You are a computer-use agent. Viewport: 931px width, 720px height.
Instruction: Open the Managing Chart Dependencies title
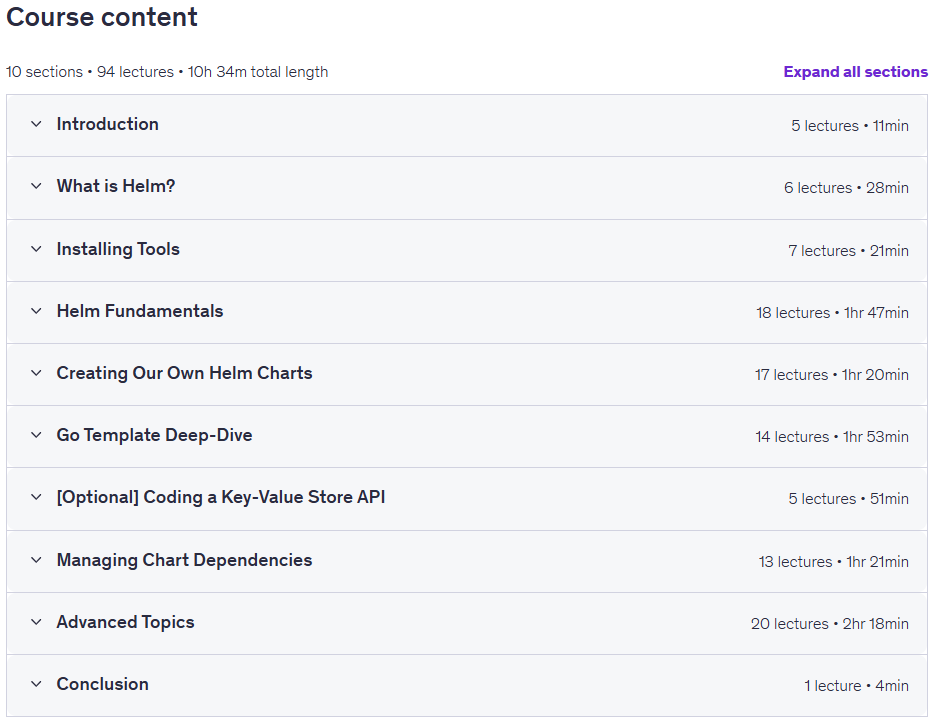pyautogui.click(x=184, y=560)
